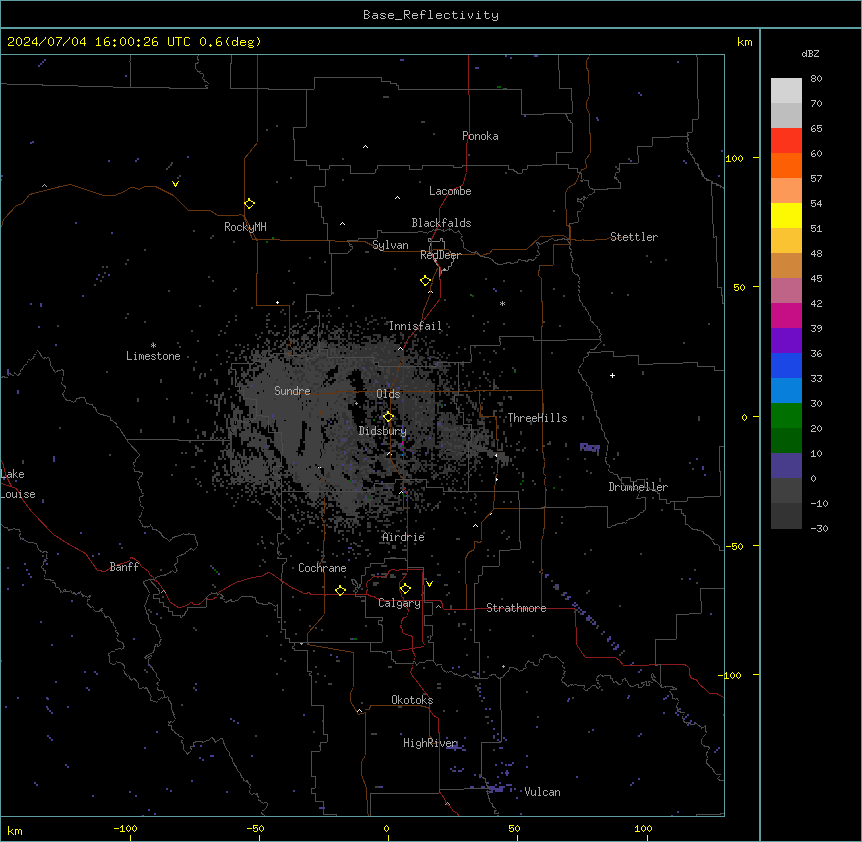This screenshot has height=842, width=862.
Task: Click the red 65 dBZ color swatch
Action: click(786, 140)
